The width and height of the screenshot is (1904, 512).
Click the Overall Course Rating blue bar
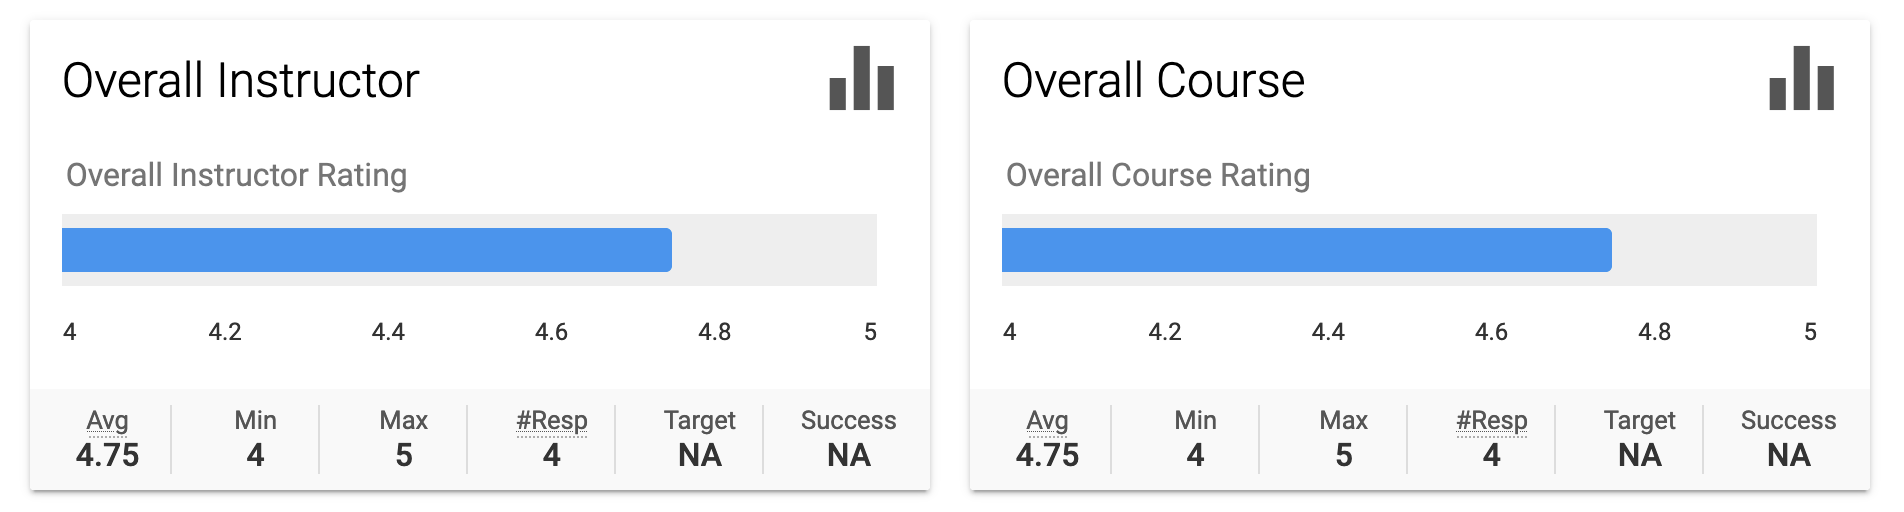click(x=1306, y=250)
